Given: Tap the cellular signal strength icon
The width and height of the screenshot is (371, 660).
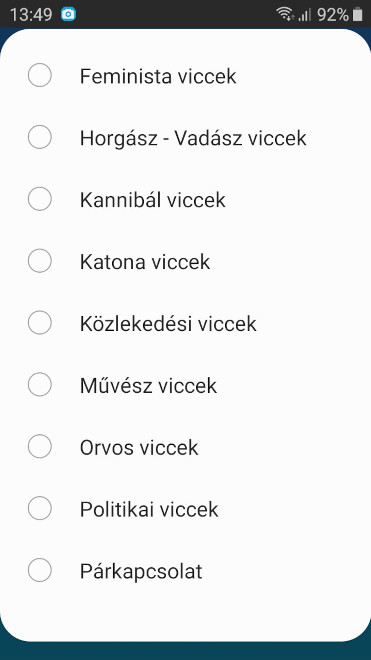Looking at the screenshot, I should [x=305, y=15].
